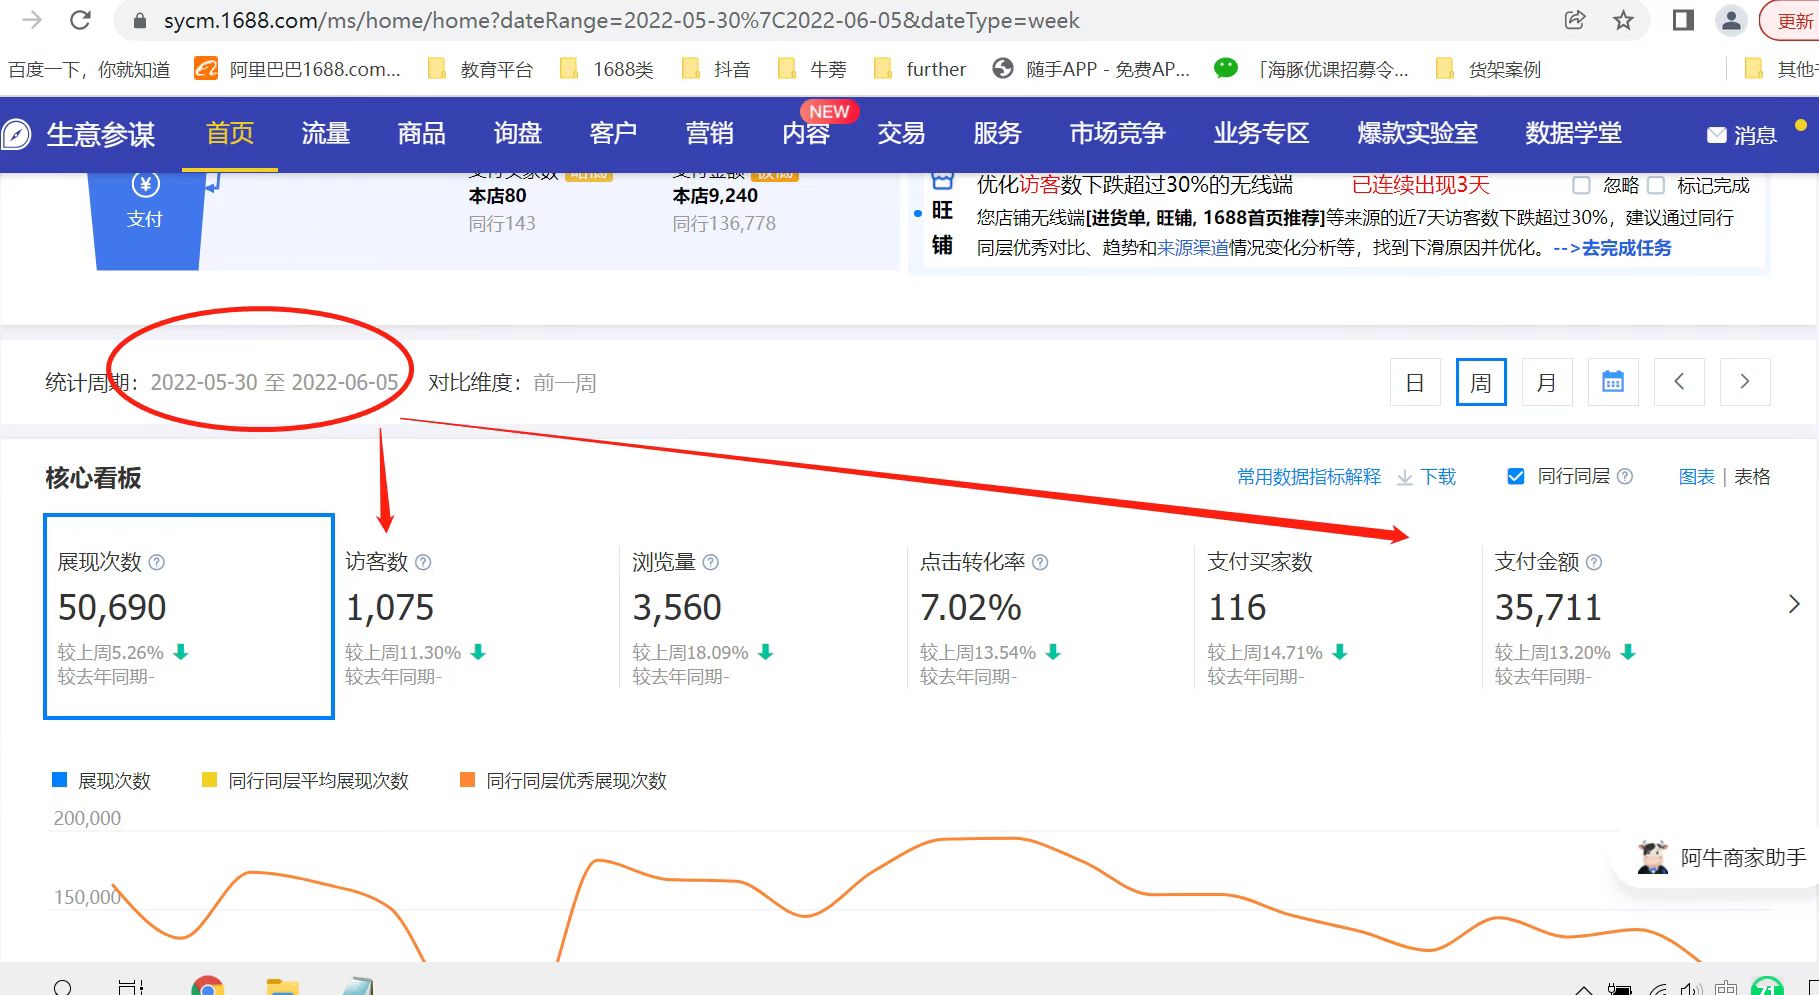The height and width of the screenshot is (995, 1819).
Task: Go to the next period with right chevron
Action: [x=1745, y=382]
